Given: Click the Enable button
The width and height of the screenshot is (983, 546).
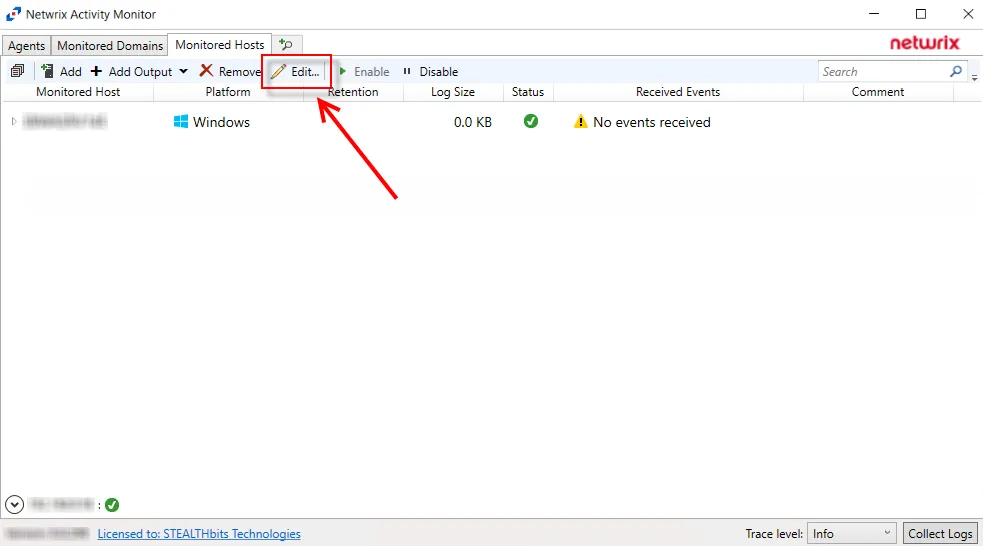Looking at the screenshot, I should [x=364, y=71].
